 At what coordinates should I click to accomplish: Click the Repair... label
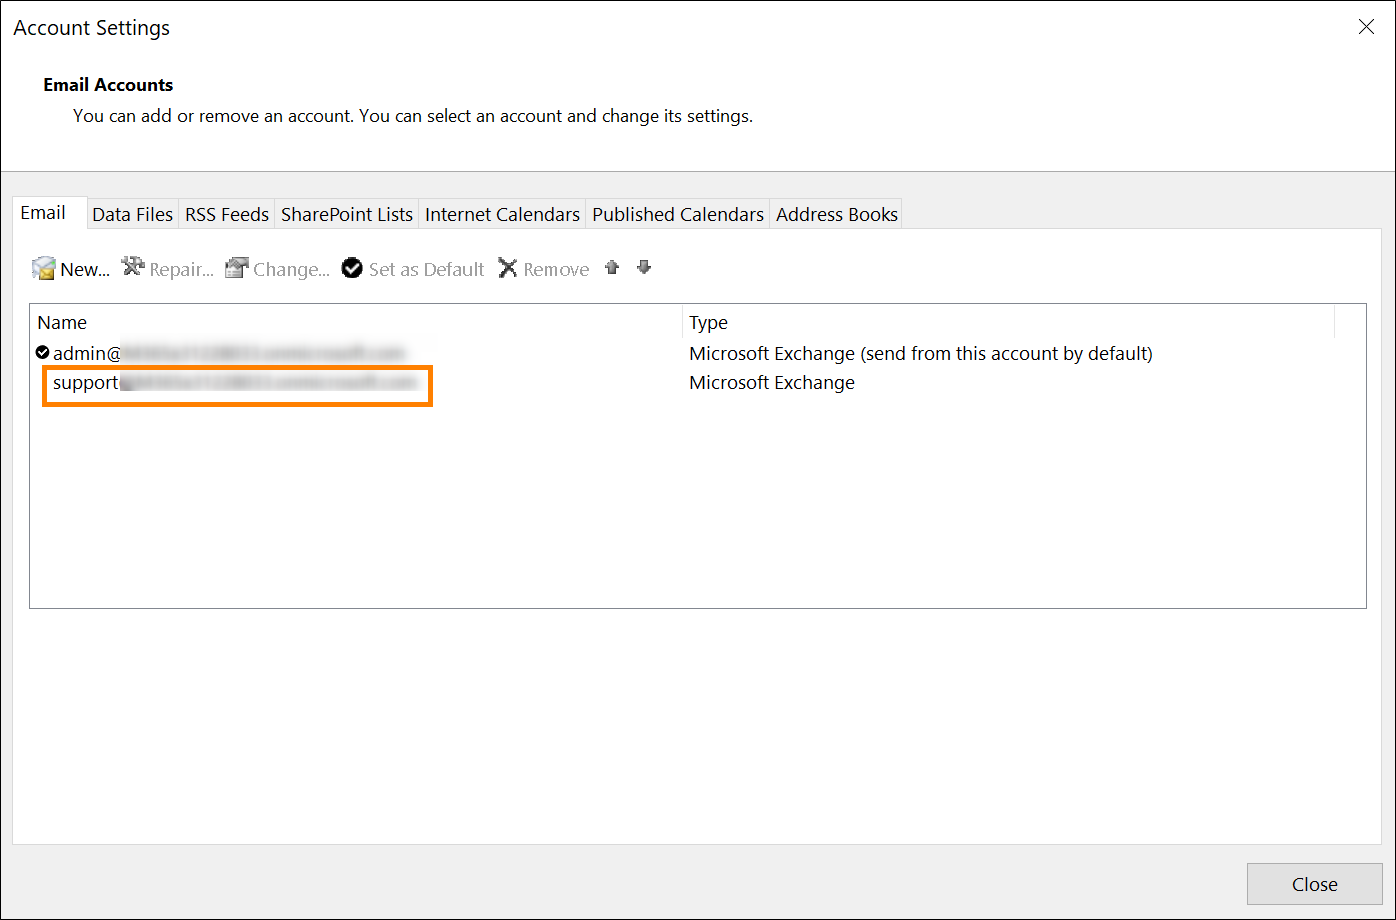click(x=182, y=269)
